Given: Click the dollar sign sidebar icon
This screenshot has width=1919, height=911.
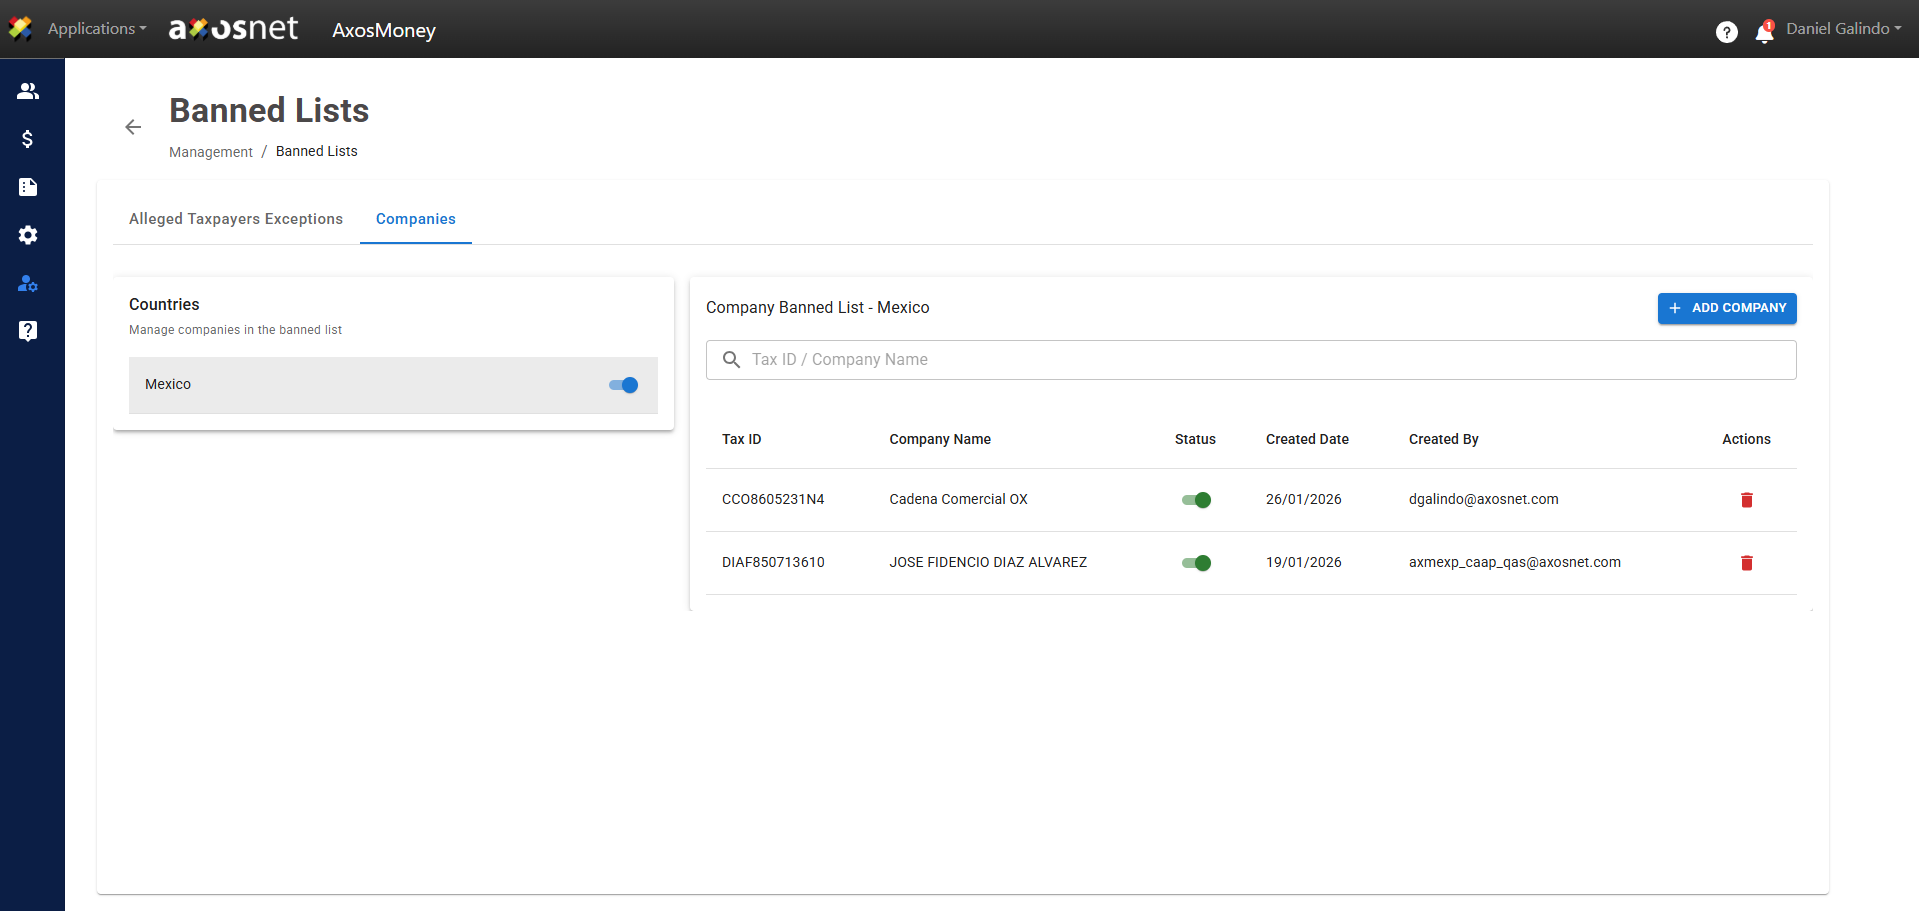Looking at the screenshot, I should point(28,139).
